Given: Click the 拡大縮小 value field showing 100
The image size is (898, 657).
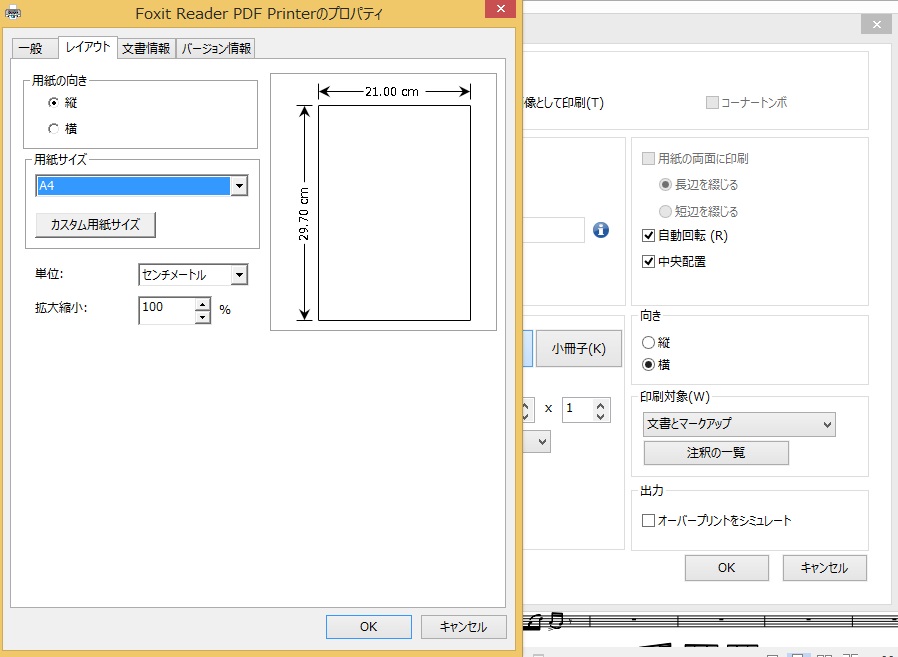Looking at the screenshot, I should tap(167, 310).
